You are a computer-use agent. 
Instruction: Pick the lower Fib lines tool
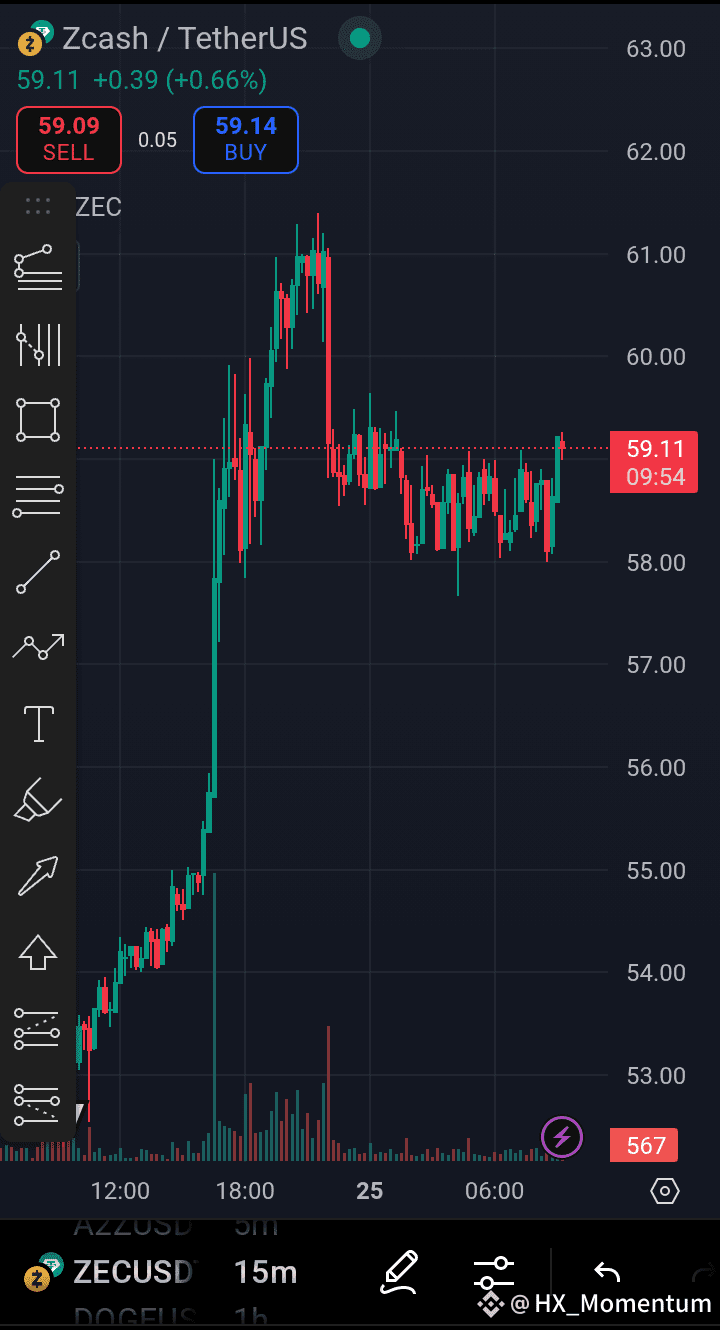38,1104
